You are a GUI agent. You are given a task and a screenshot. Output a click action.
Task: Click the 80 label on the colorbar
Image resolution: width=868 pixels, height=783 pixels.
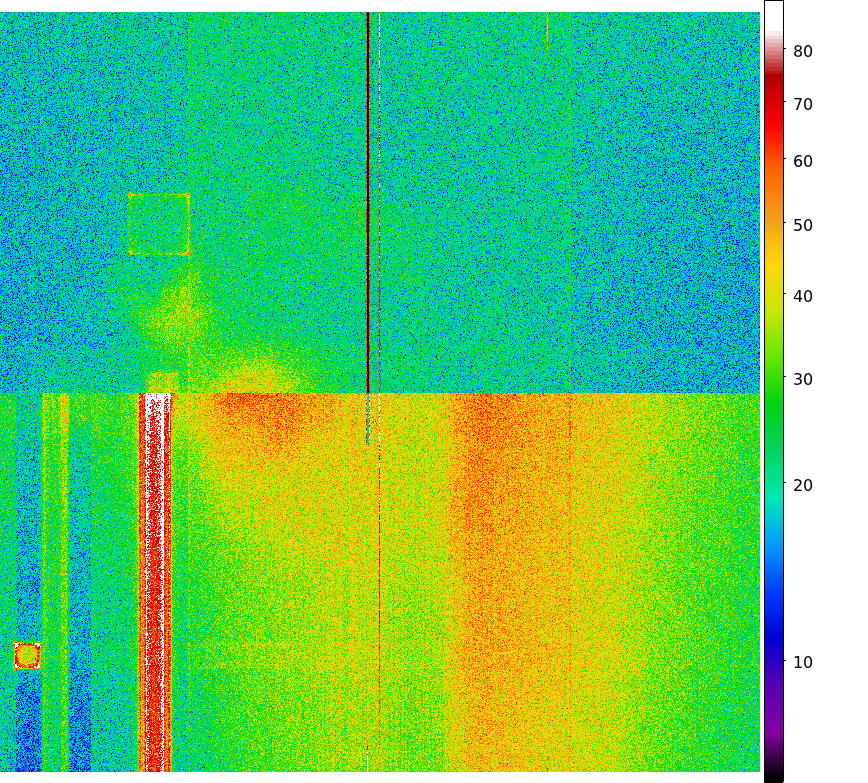[x=803, y=52]
